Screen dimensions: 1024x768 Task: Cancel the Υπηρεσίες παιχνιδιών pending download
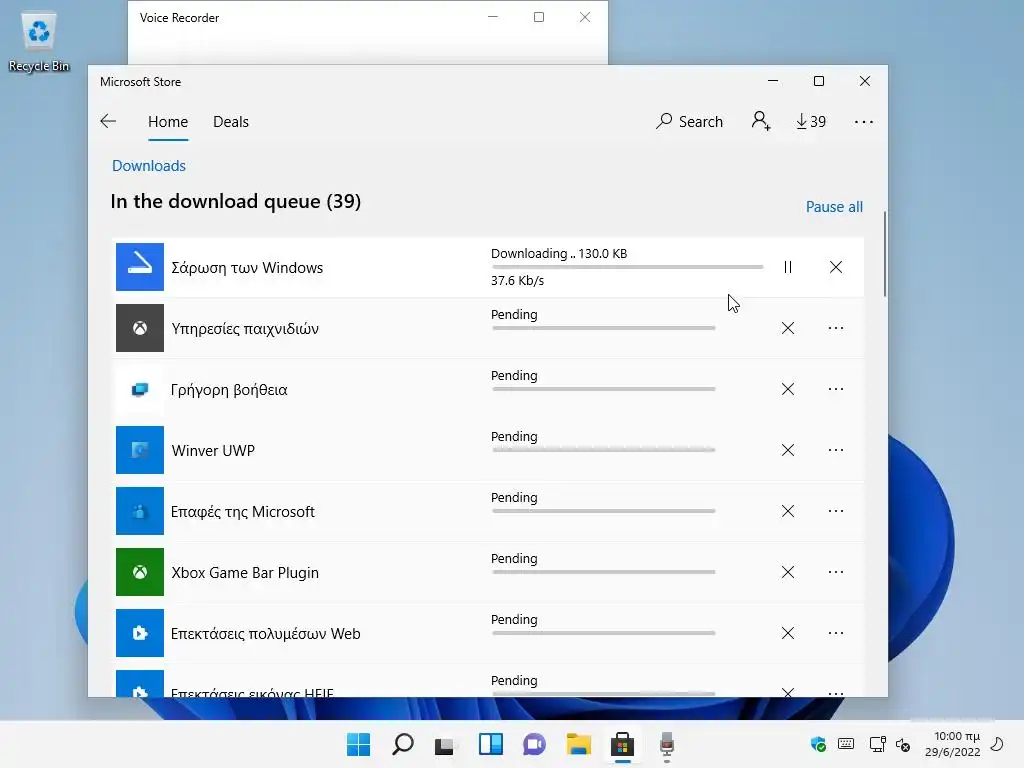[x=788, y=328]
